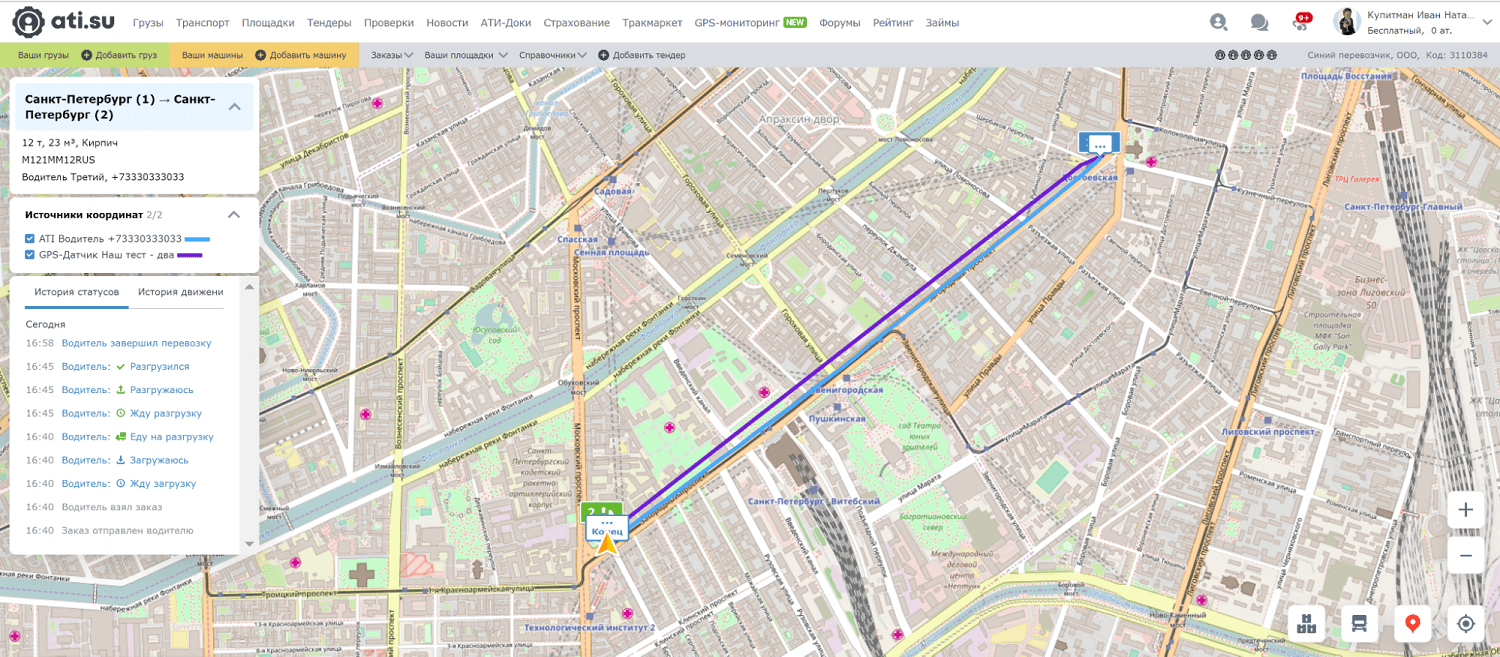Viewport: 1500px width, 657px height.
Task: Expand the Справочники dropdown
Action: 553,55
